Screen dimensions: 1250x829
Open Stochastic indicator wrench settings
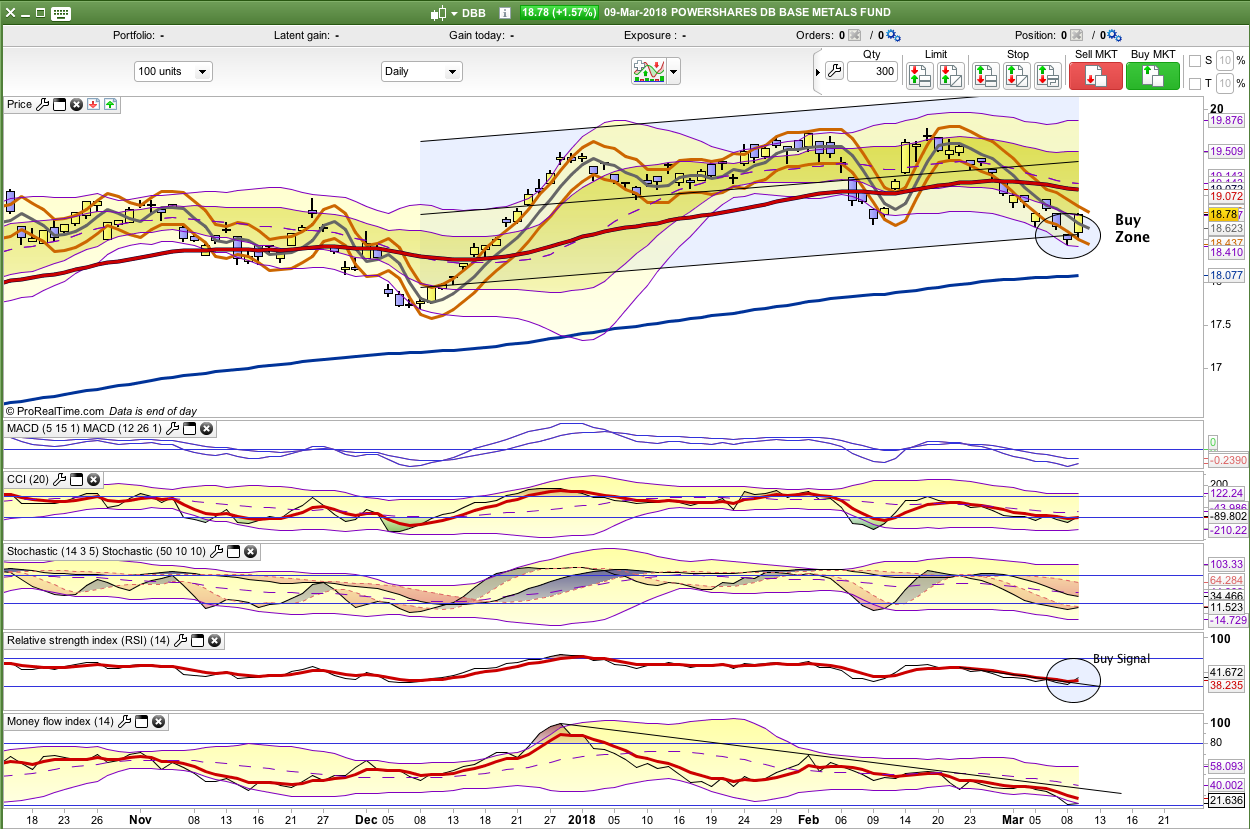point(216,551)
